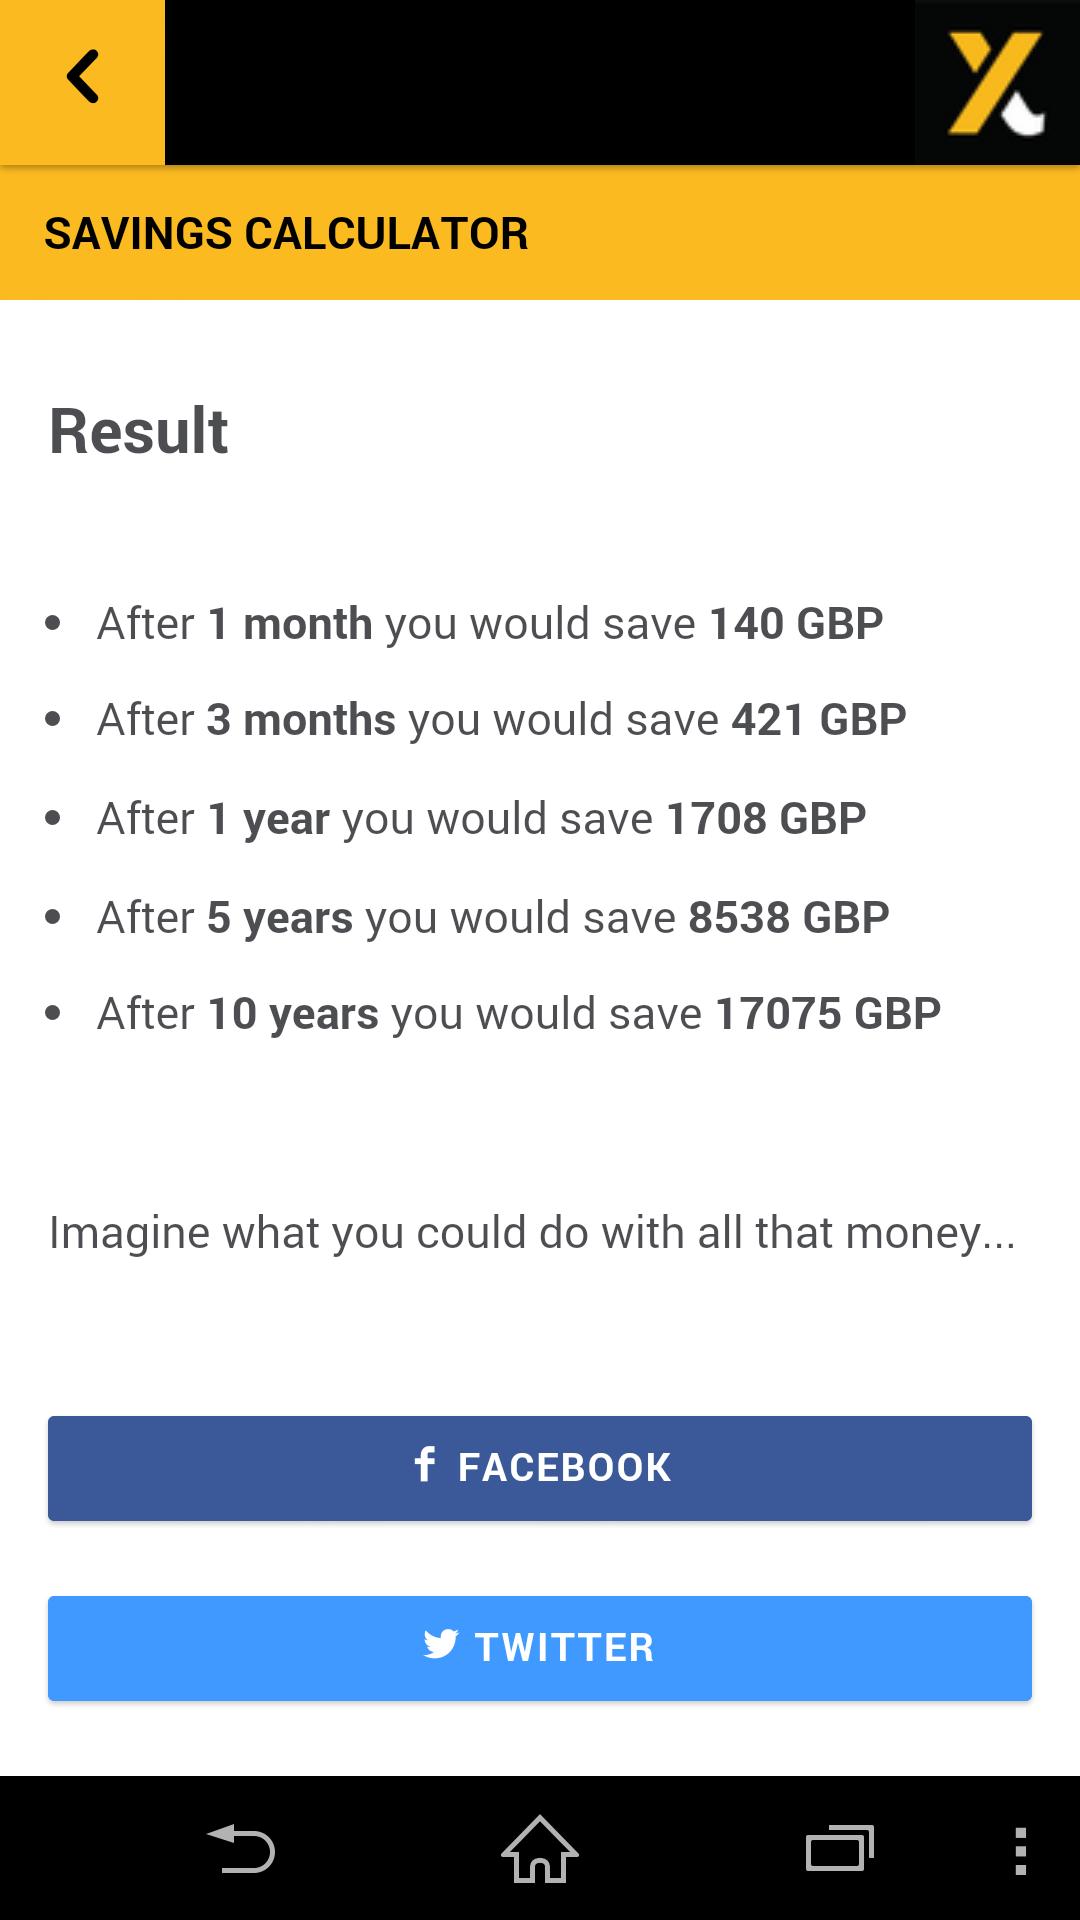Tap the Twitter bird icon
This screenshot has height=1920, width=1080.
(441, 1645)
